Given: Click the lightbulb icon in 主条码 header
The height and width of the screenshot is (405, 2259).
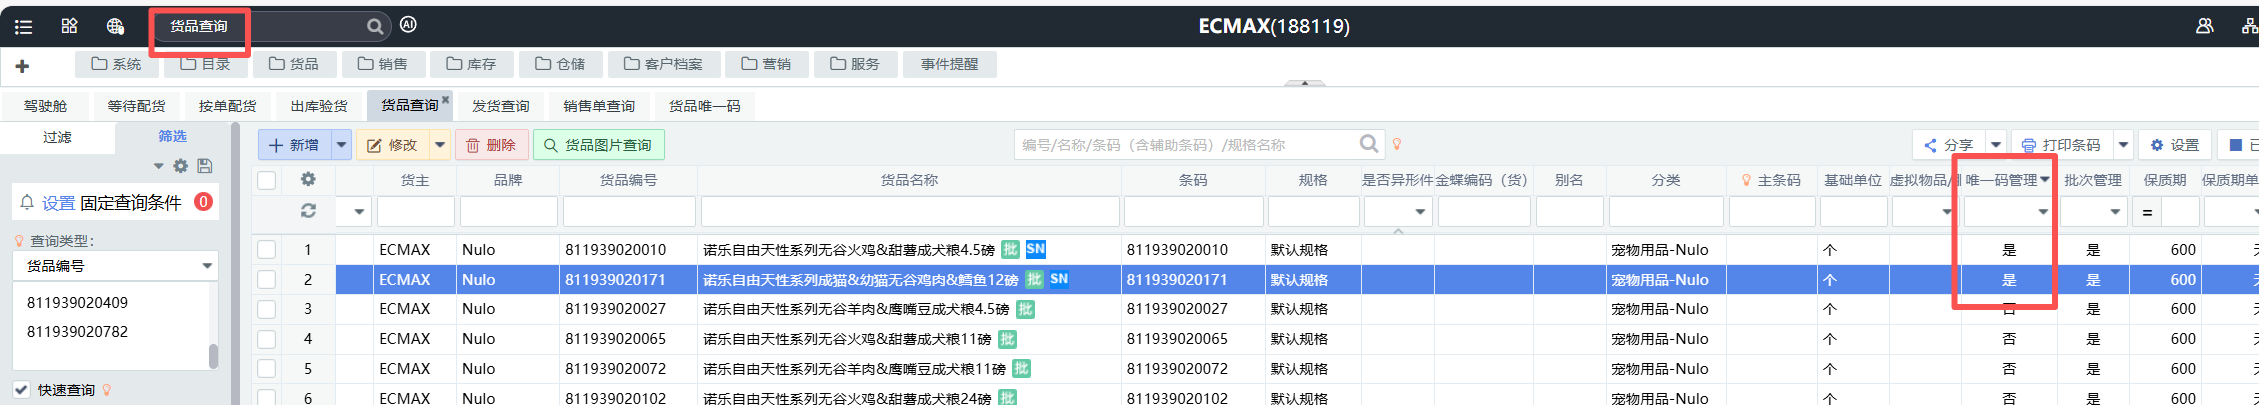Looking at the screenshot, I should (1746, 180).
